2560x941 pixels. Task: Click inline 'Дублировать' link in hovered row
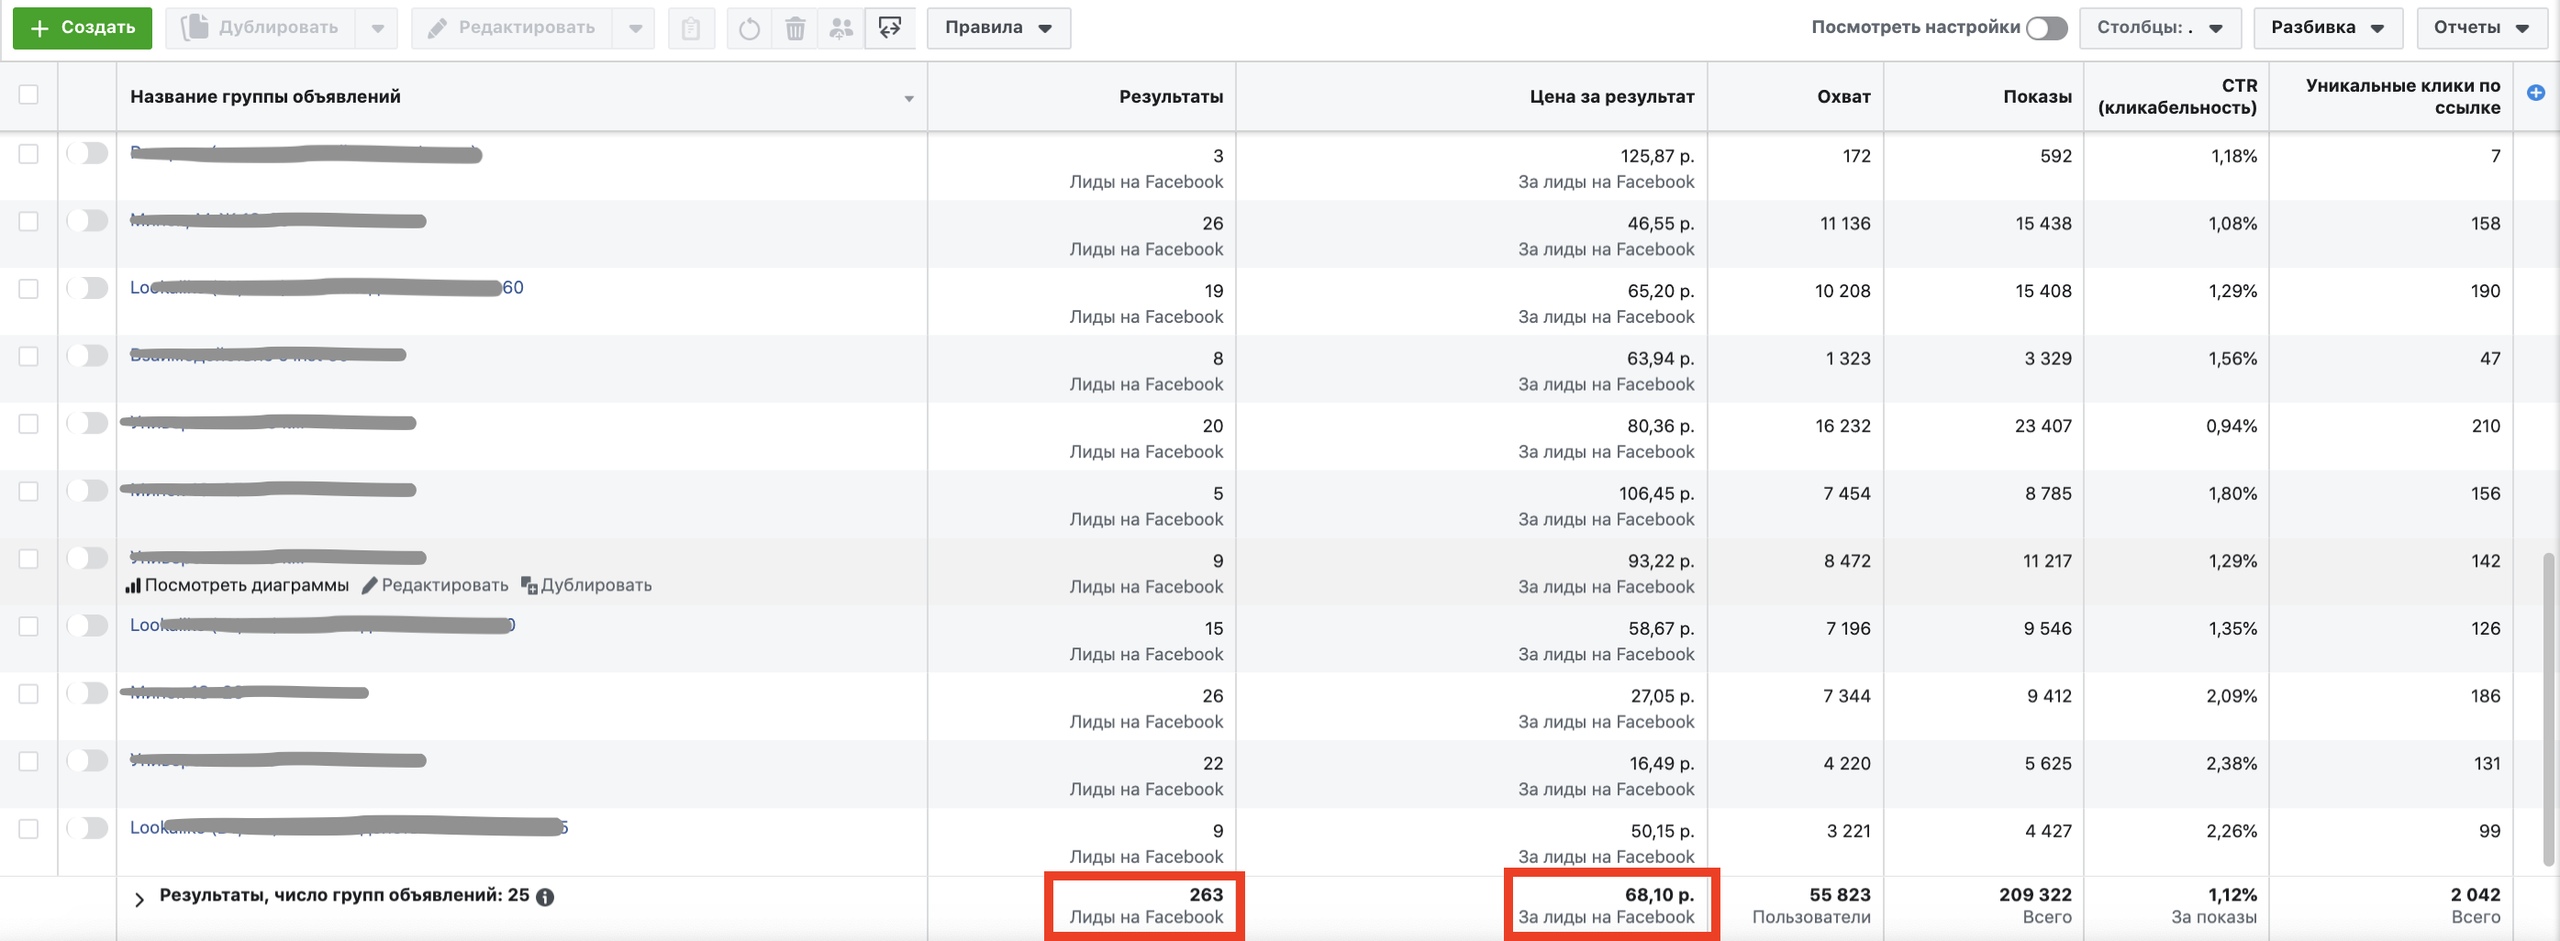pos(587,585)
